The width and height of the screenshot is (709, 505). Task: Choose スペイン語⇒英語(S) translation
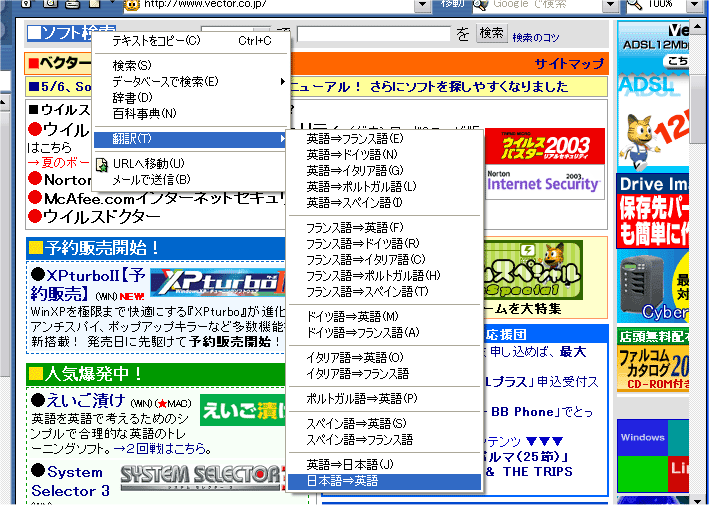tap(384, 423)
